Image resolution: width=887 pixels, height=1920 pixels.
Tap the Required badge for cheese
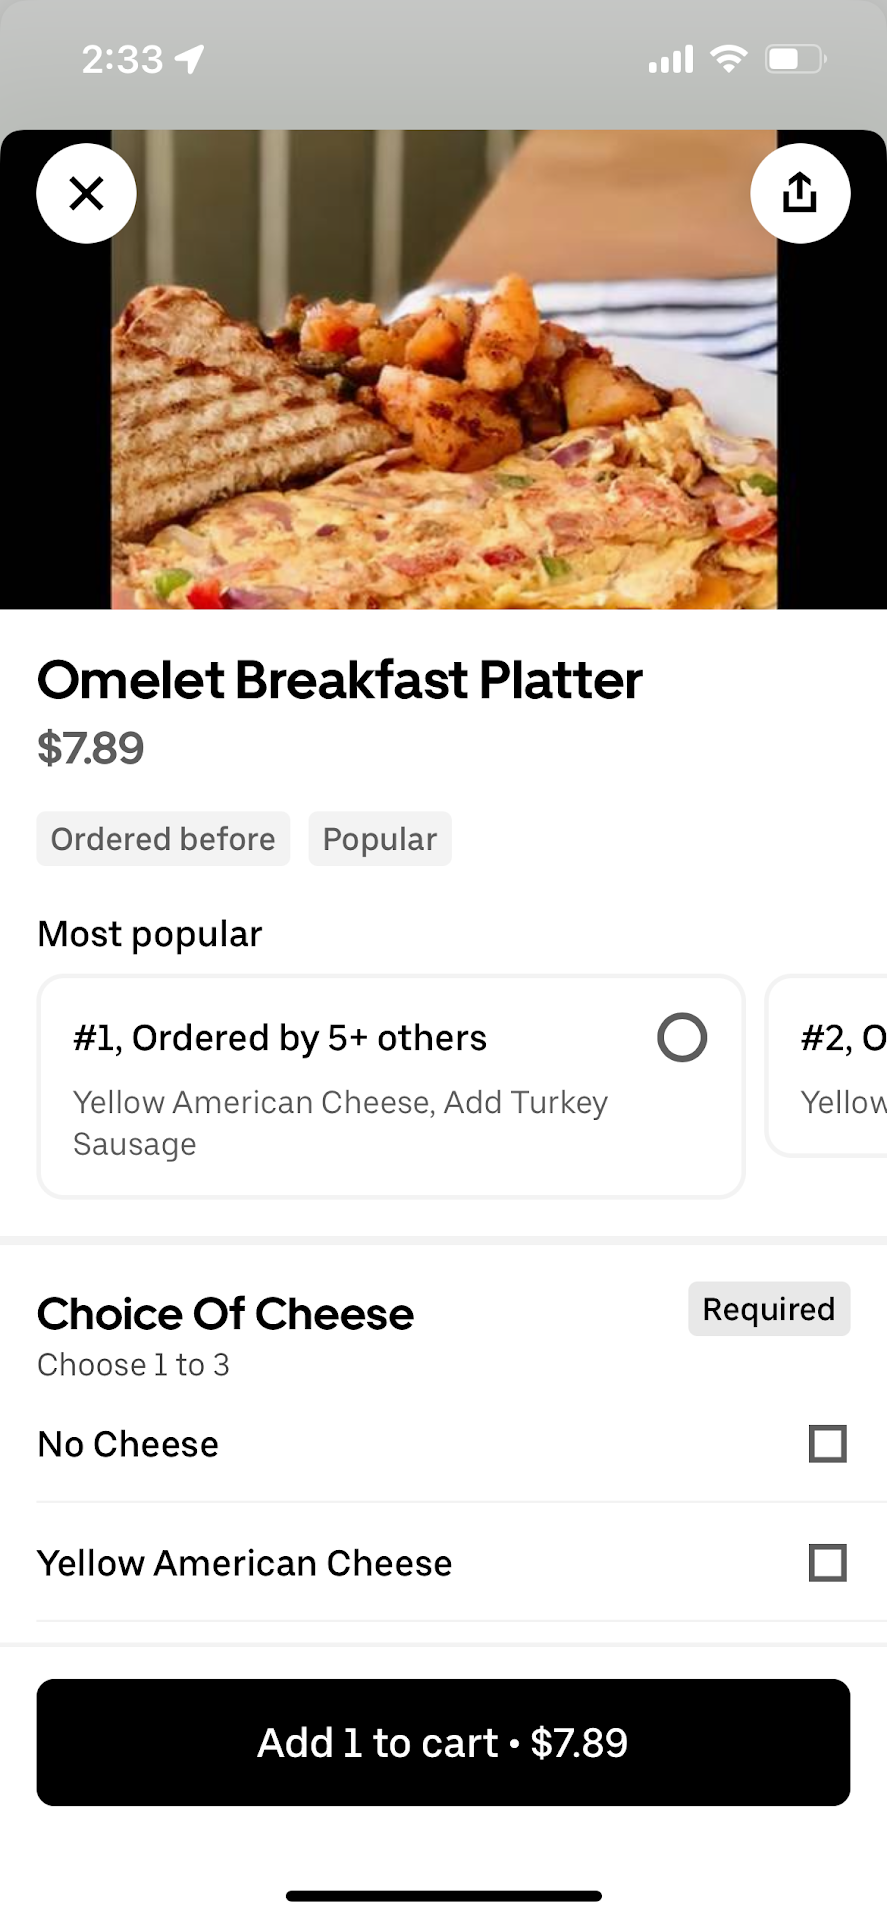pyautogui.click(x=768, y=1309)
